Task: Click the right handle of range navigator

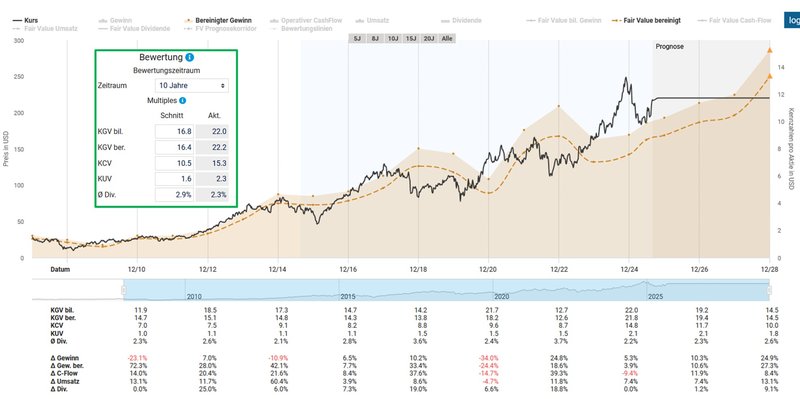Action: pos(769,290)
